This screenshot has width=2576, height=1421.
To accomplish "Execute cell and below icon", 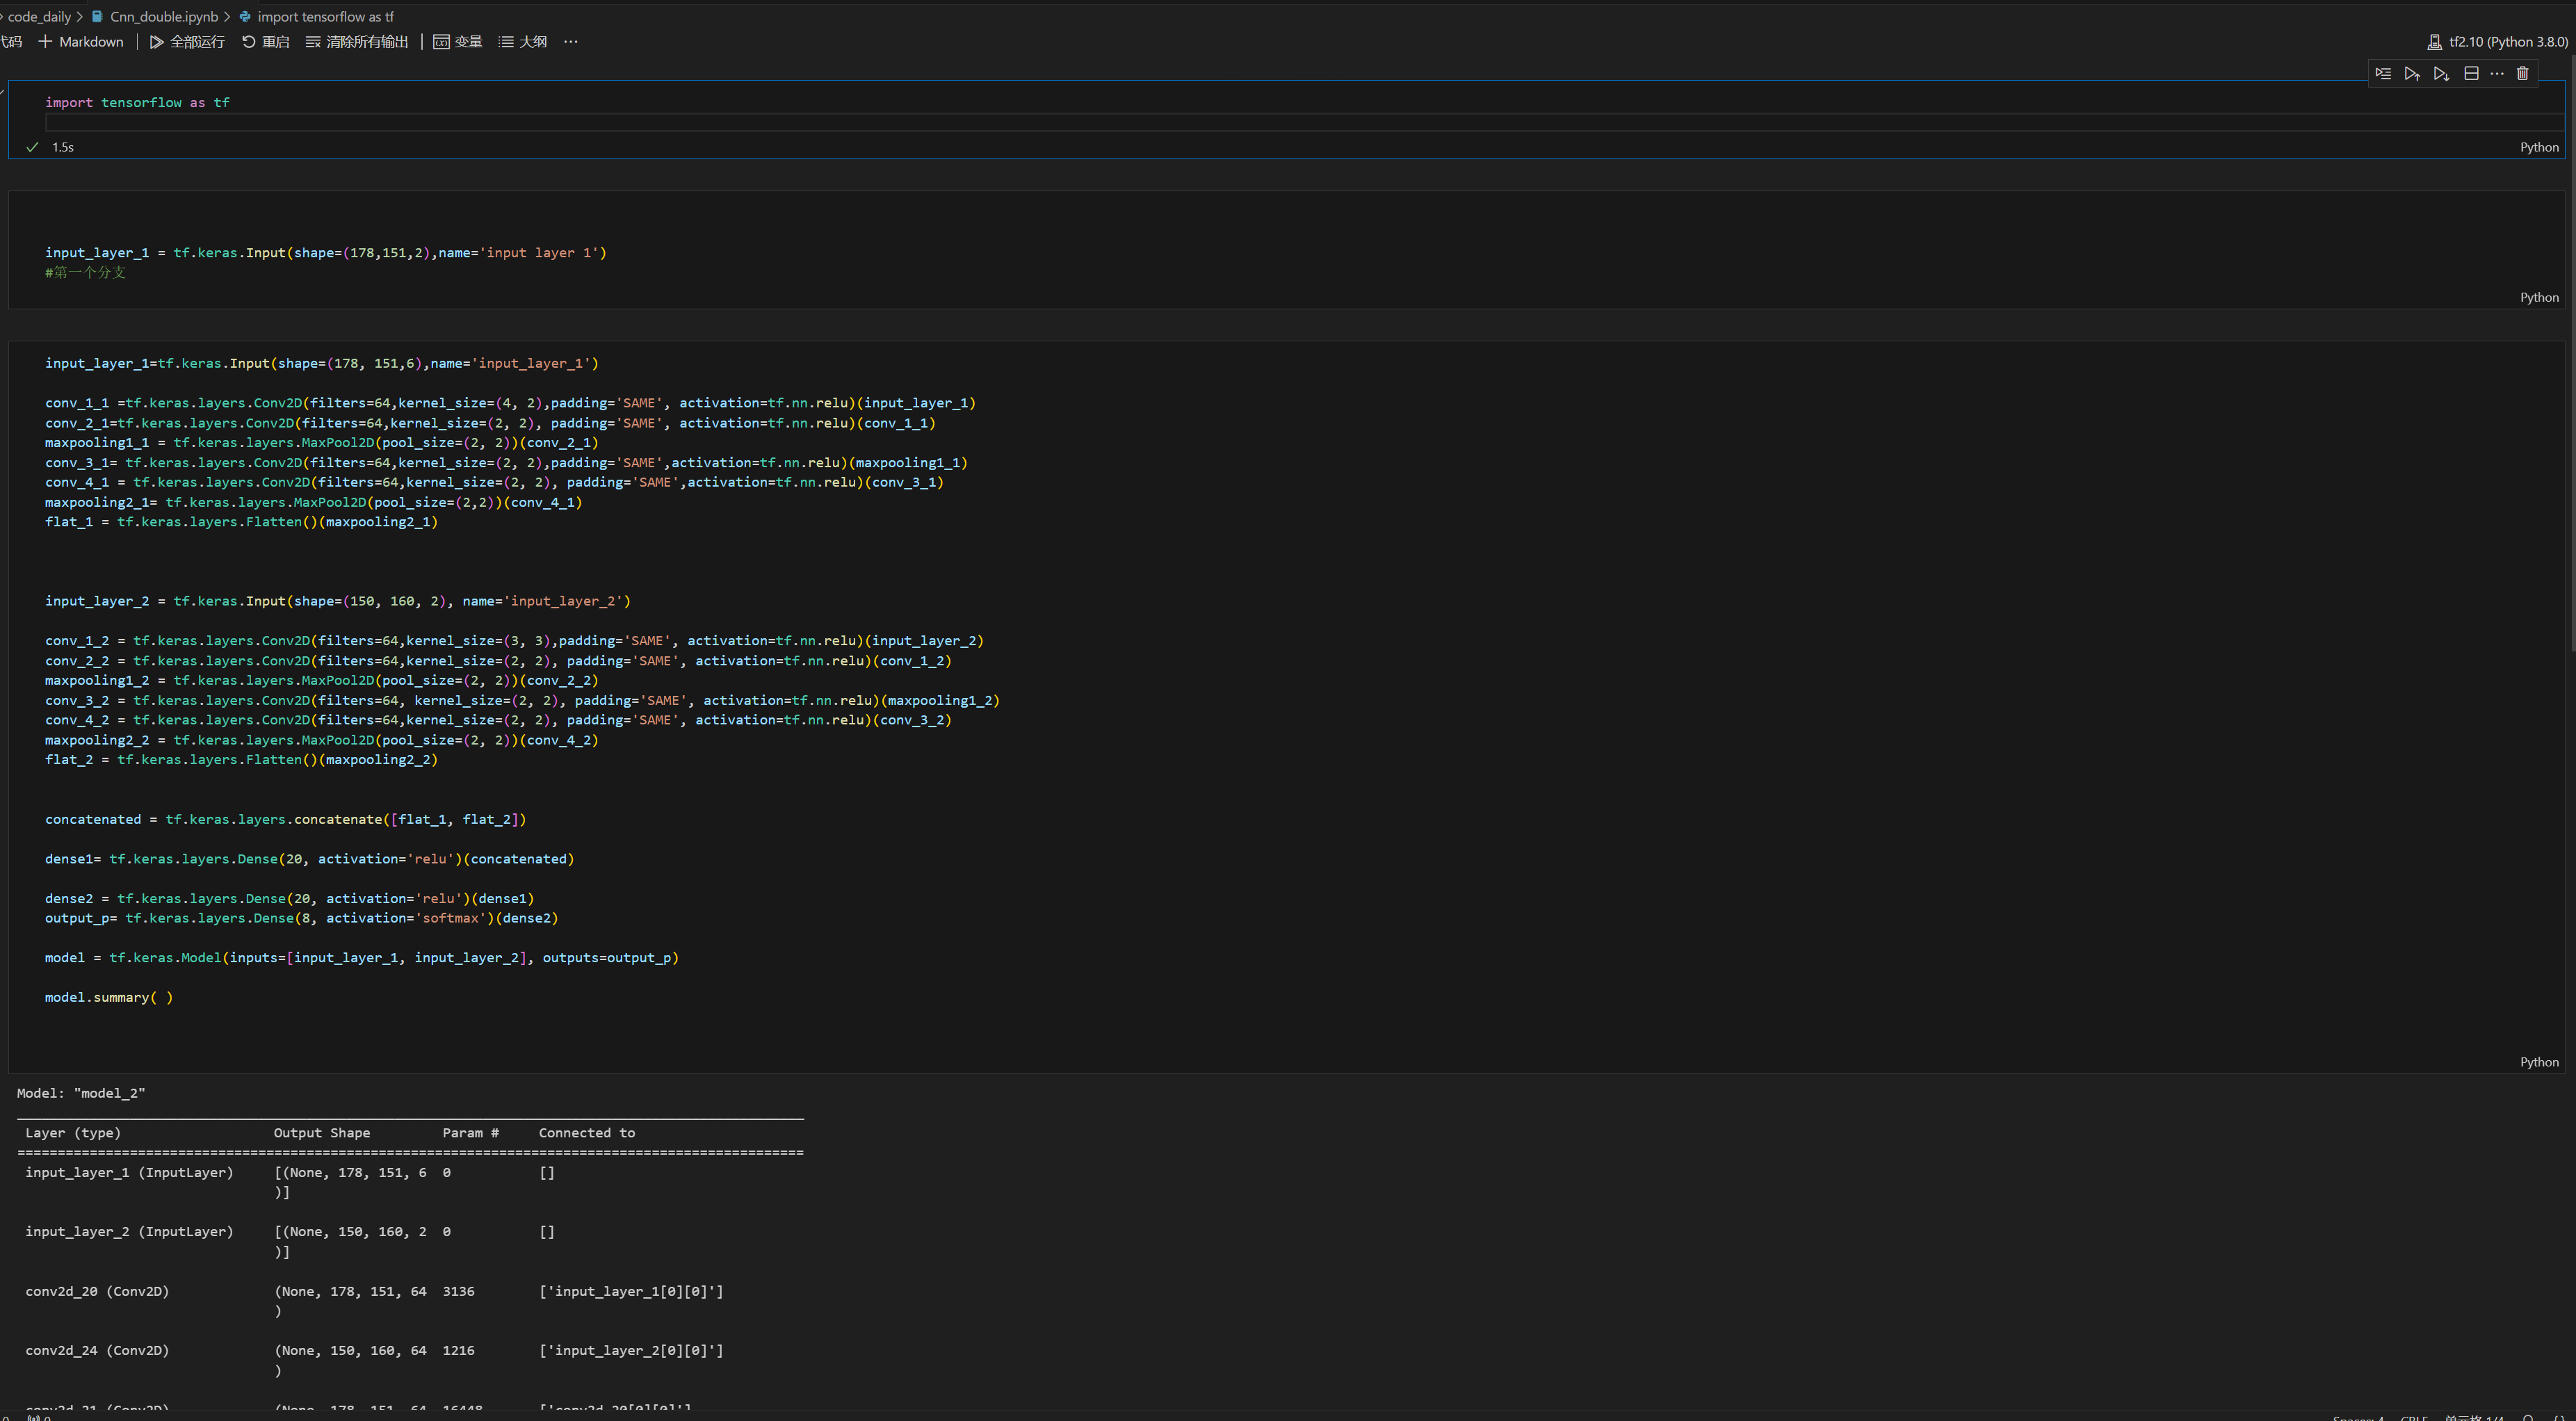I will tap(2441, 74).
